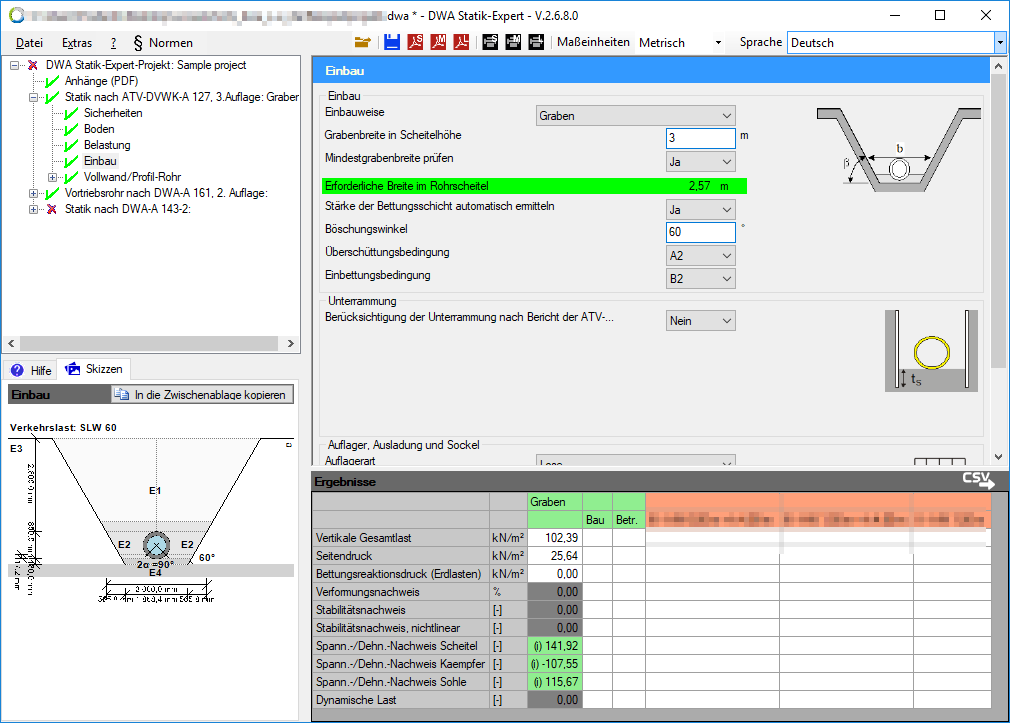Viewport: 1010px width, 723px height.
Task: Expand the Vollwand/Profil-Rohr tree node
Action: [53, 177]
